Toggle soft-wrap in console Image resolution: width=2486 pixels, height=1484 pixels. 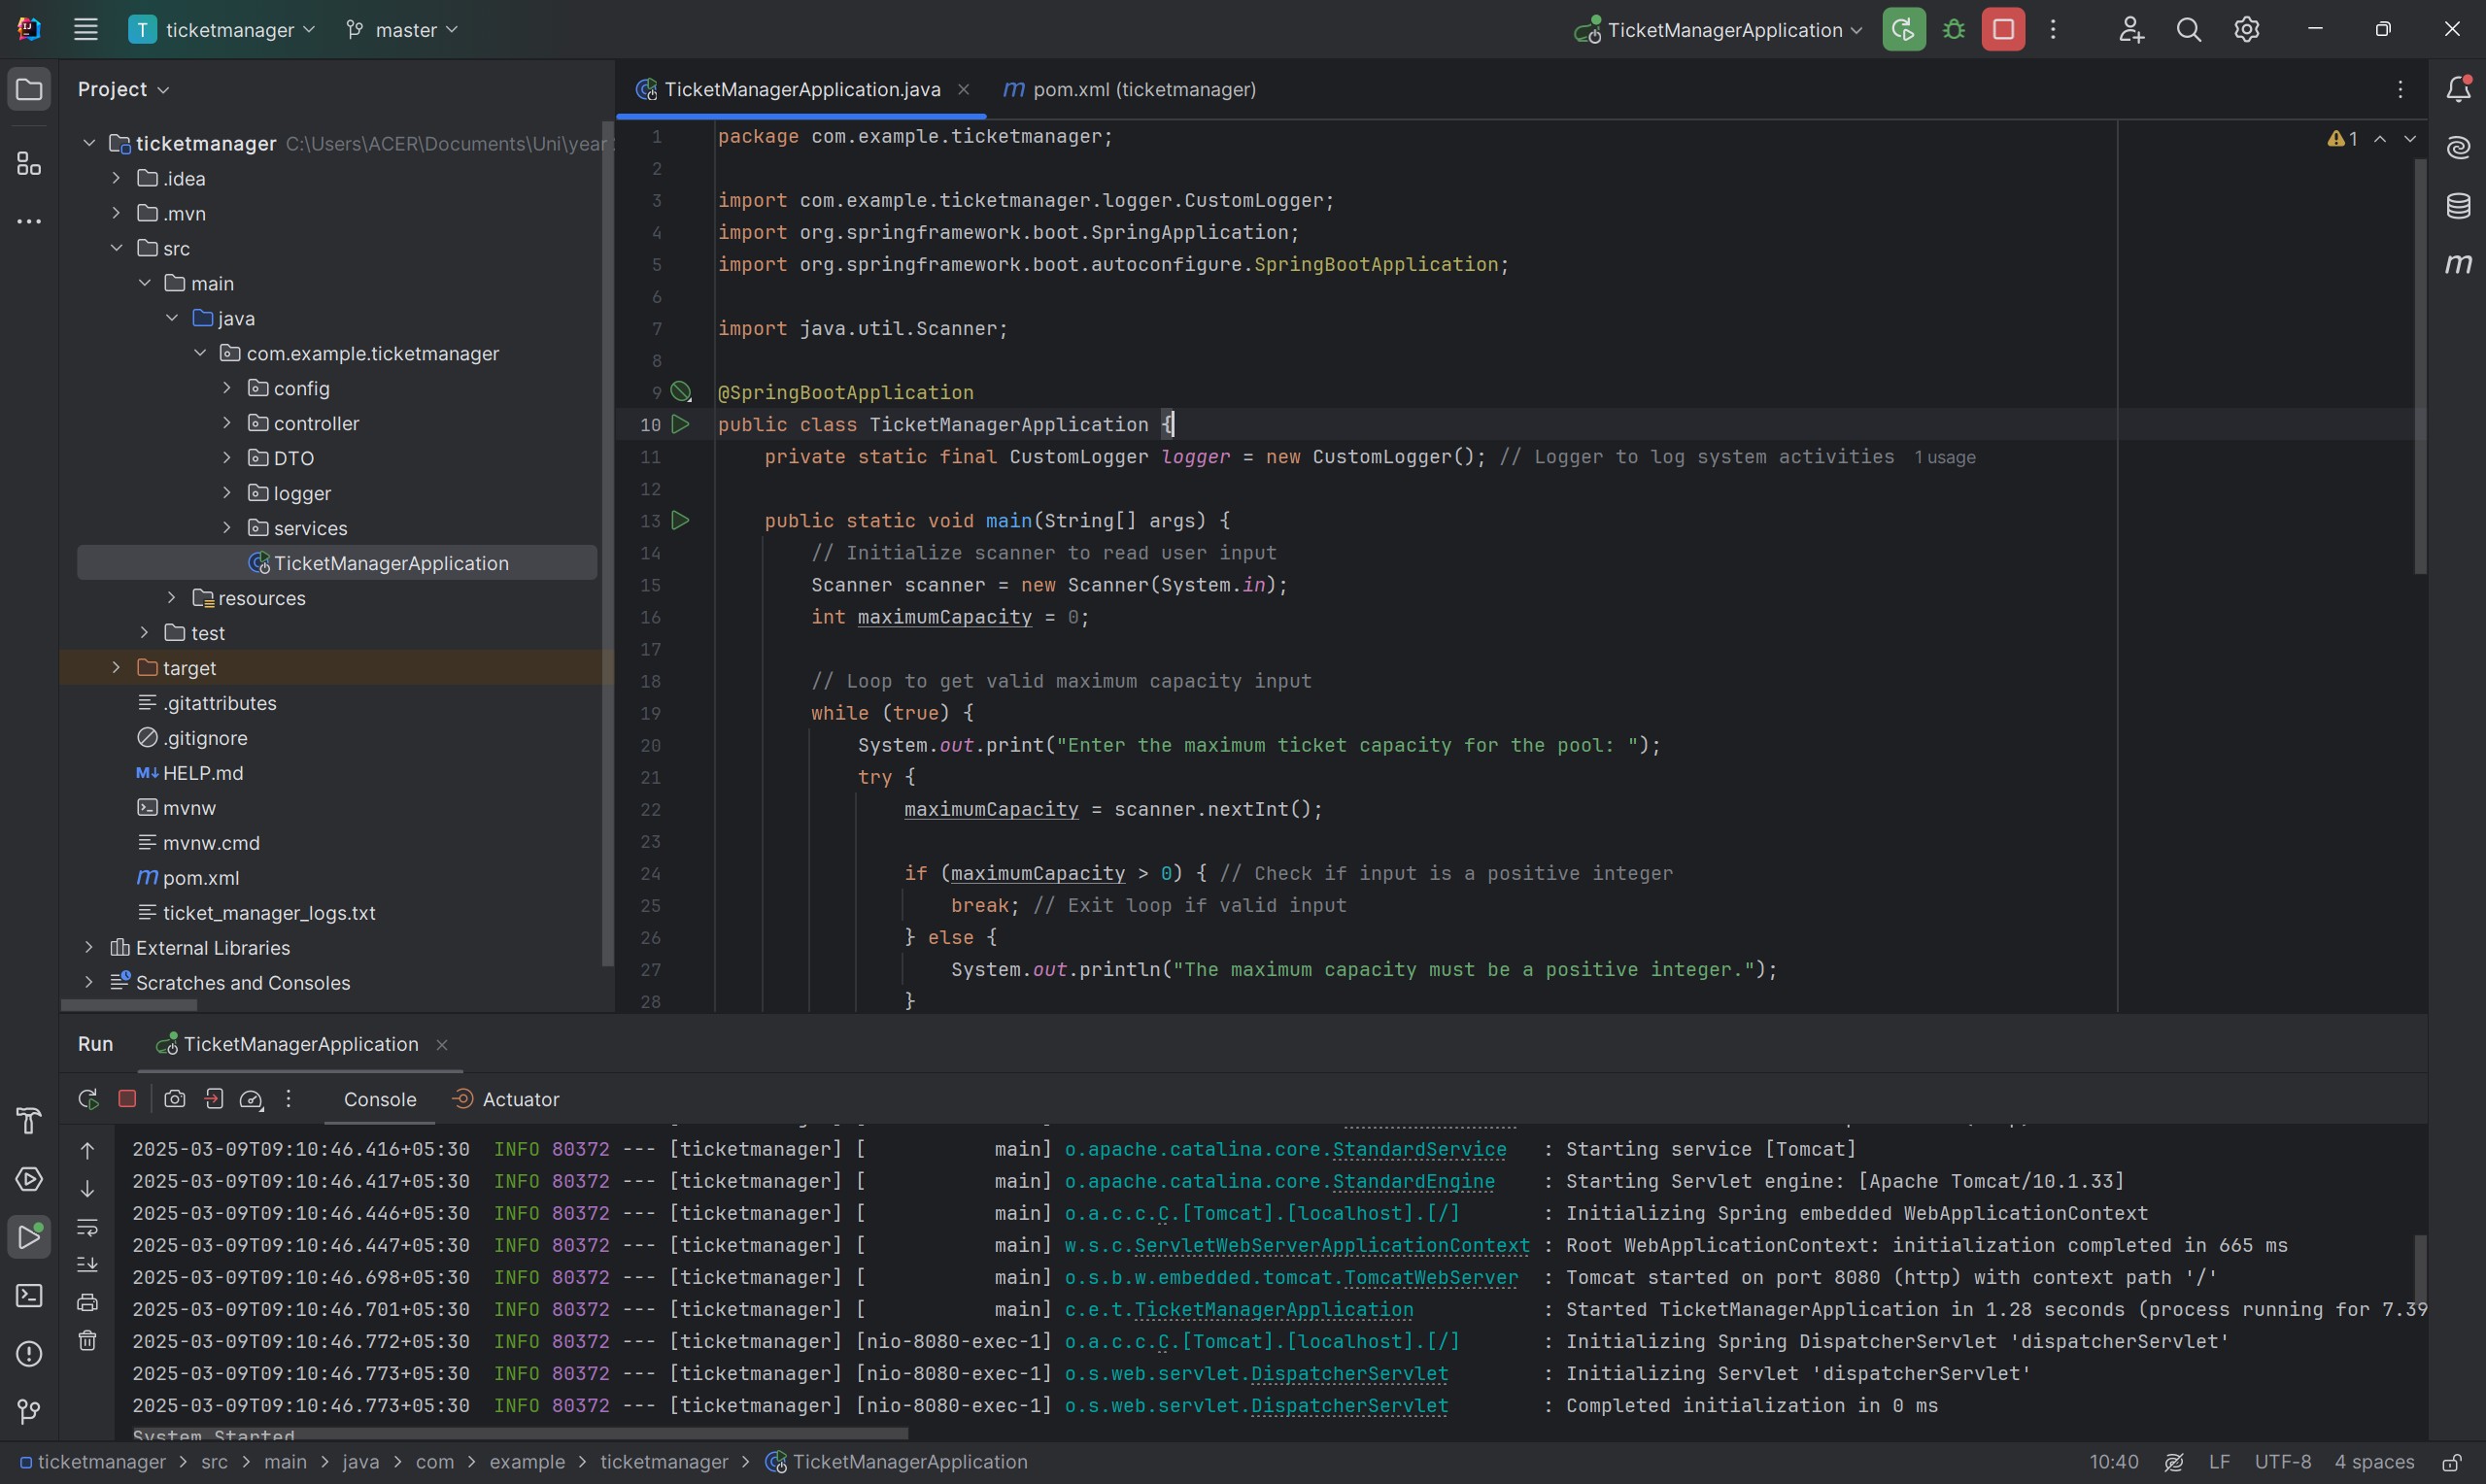87,1227
